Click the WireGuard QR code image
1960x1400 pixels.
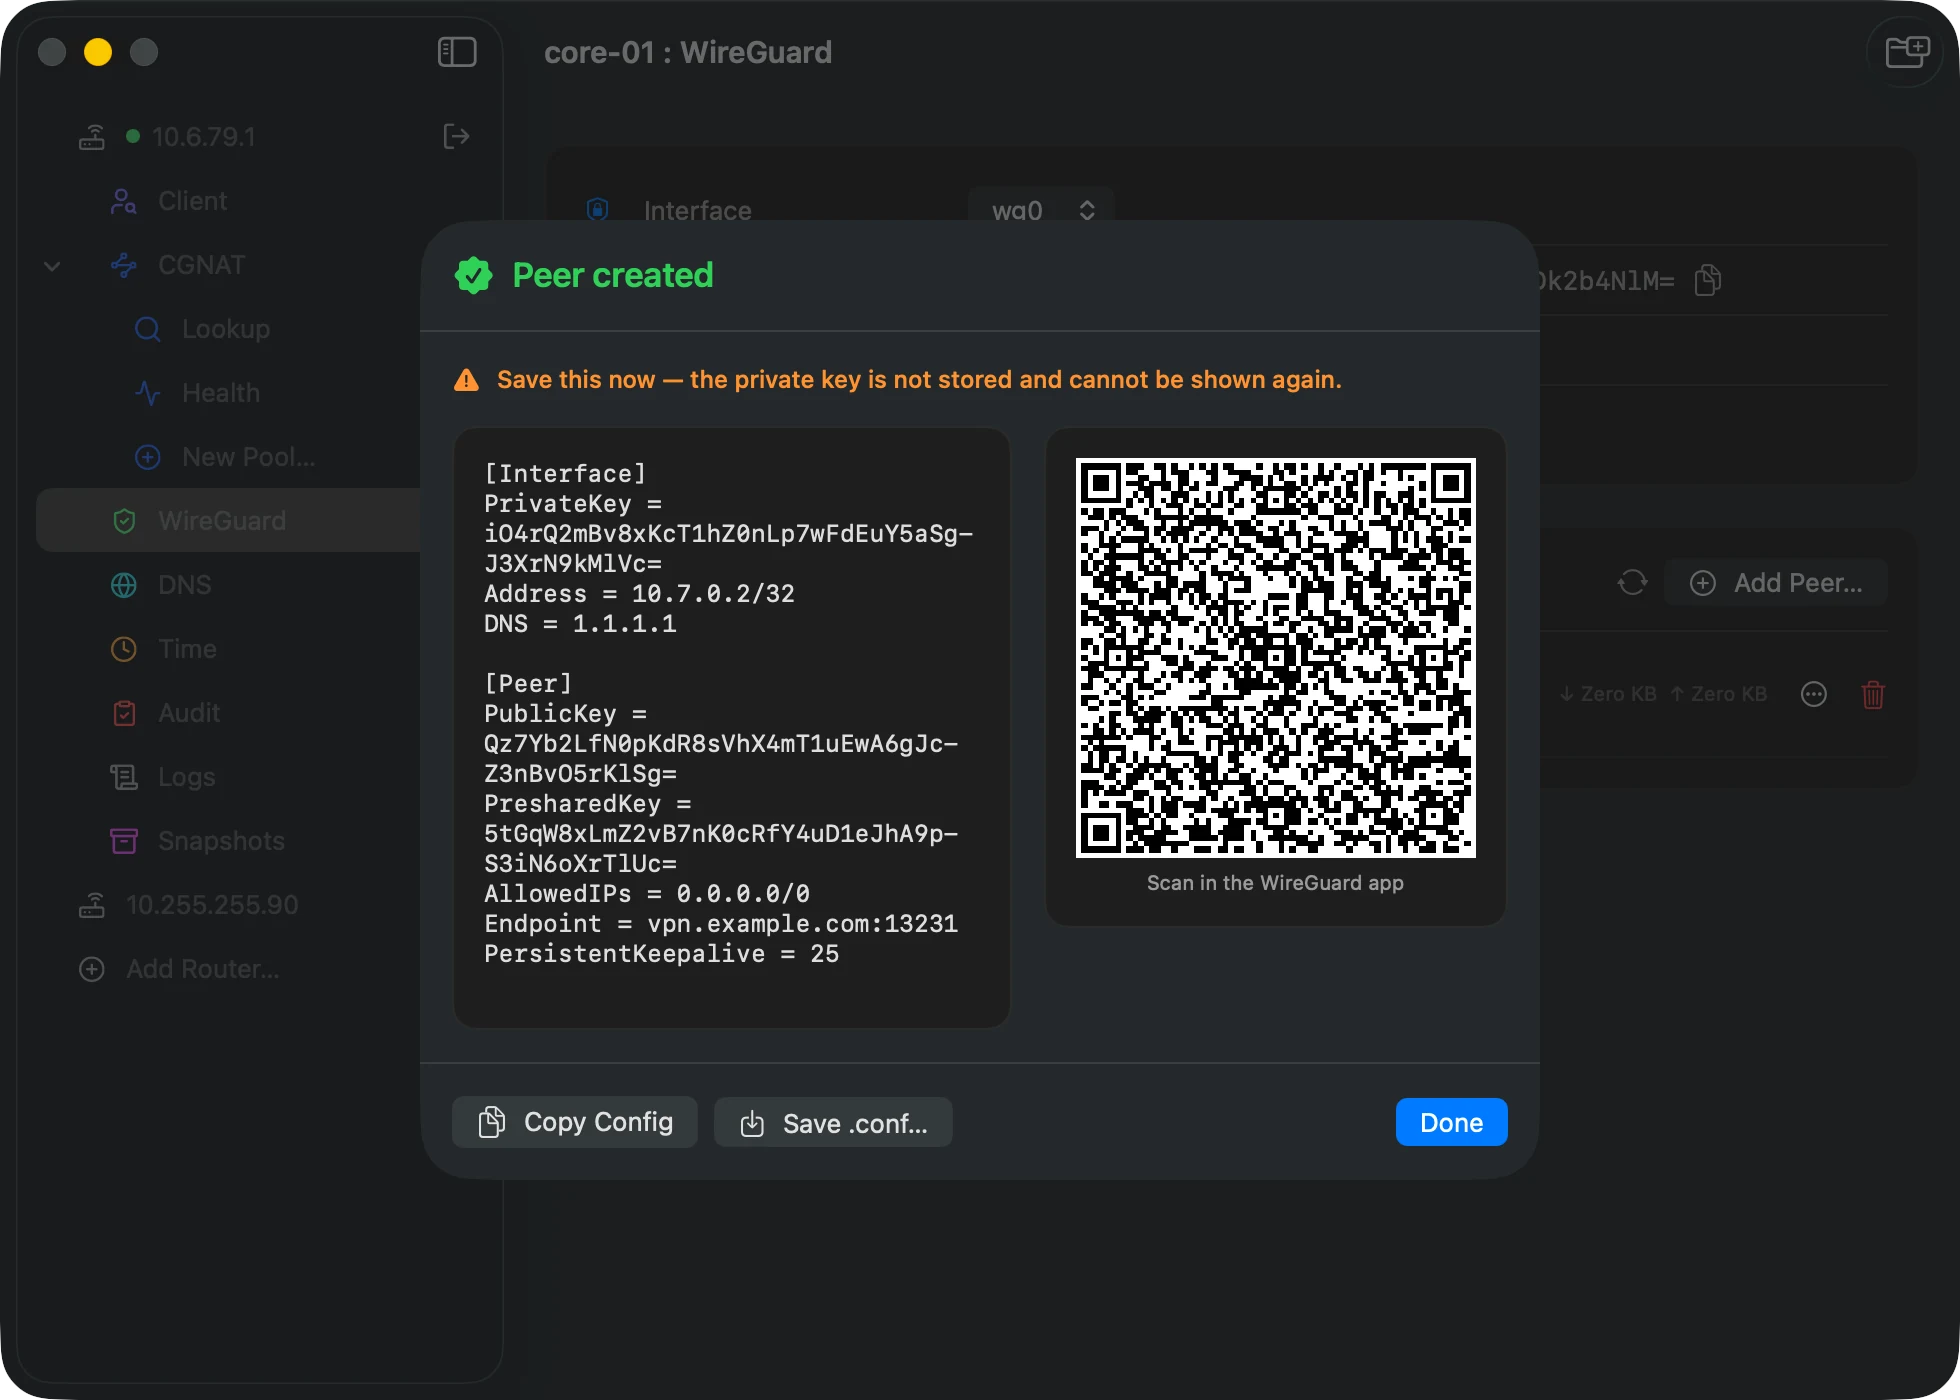[1275, 657]
